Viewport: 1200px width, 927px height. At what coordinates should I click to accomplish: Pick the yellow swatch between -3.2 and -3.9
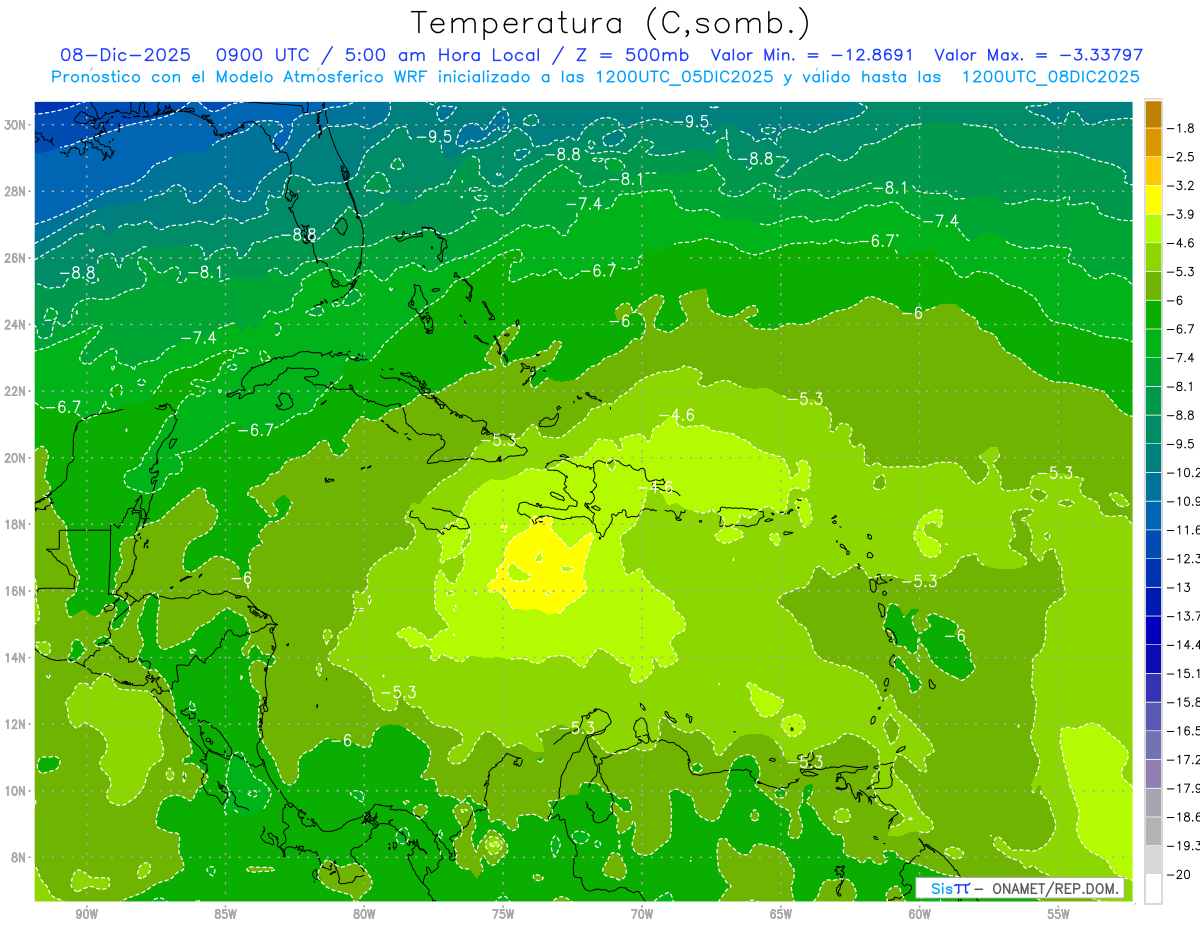click(x=1154, y=200)
